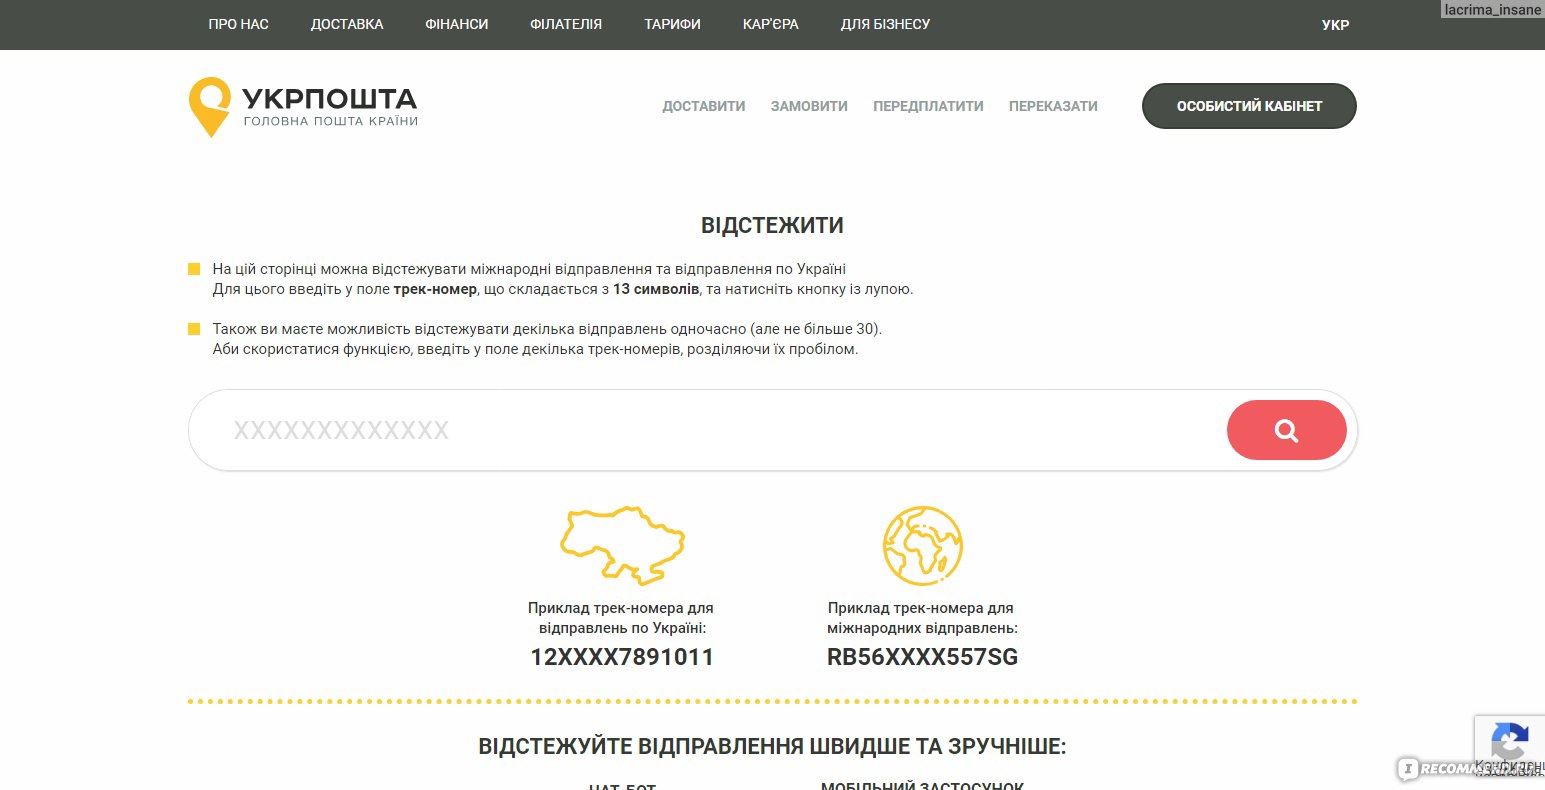
Task: Open the ФІЛАТЕЛІЯ menu item
Action: point(566,24)
